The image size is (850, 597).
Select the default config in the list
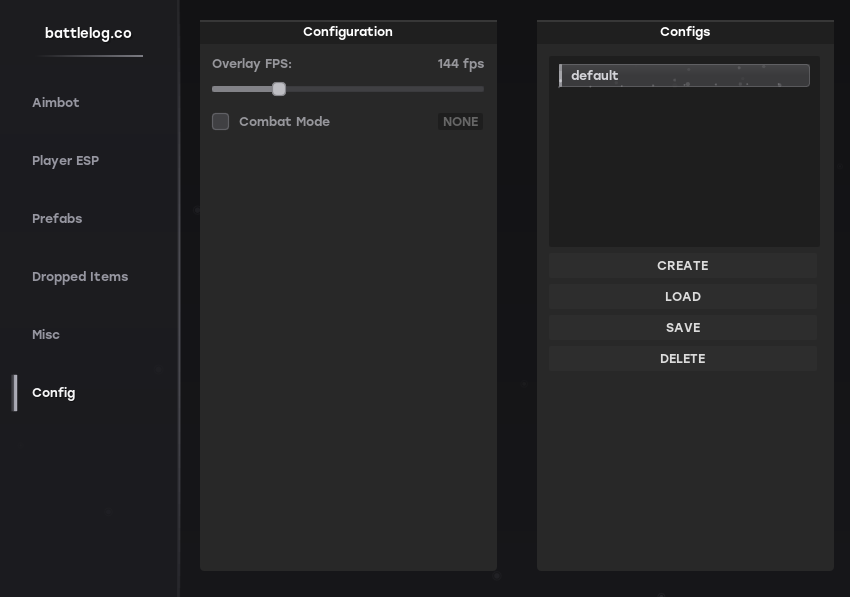click(684, 75)
